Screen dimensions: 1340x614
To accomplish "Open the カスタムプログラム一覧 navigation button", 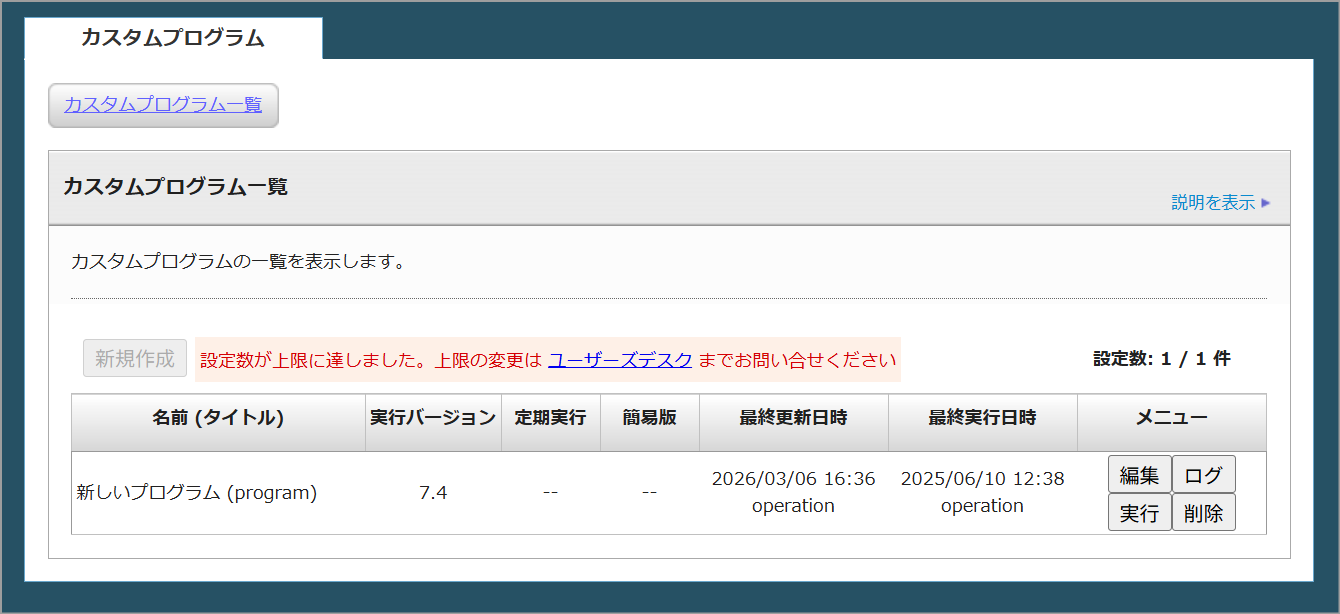I will coord(163,105).
